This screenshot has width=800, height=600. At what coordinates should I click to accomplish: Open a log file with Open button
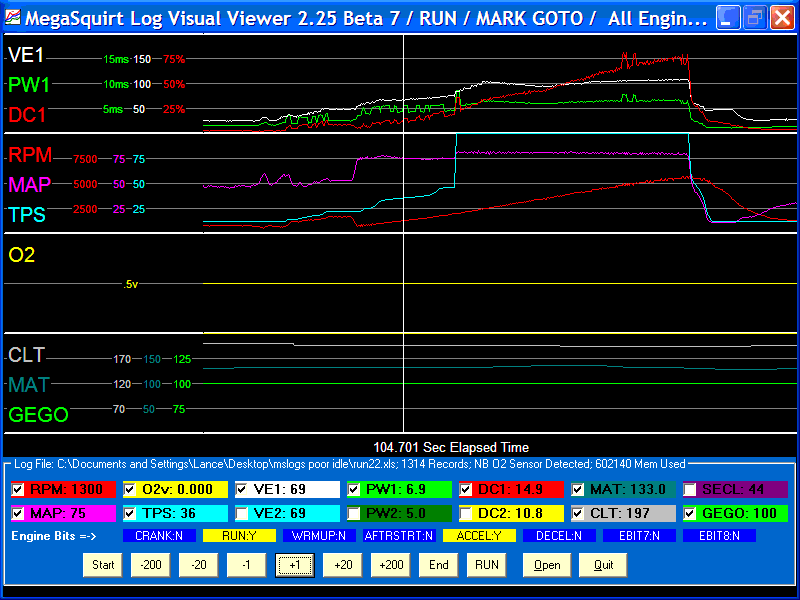(x=546, y=565)
